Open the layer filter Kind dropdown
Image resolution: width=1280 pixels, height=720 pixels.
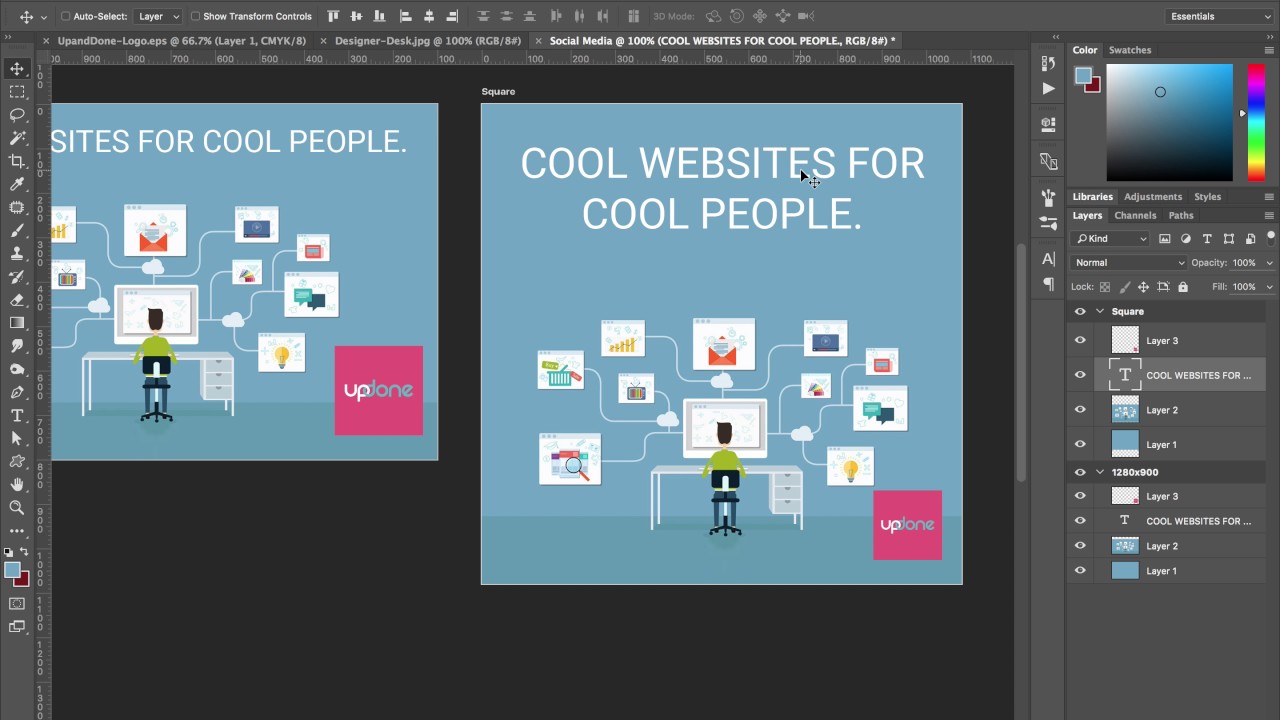pos(1111,239)
